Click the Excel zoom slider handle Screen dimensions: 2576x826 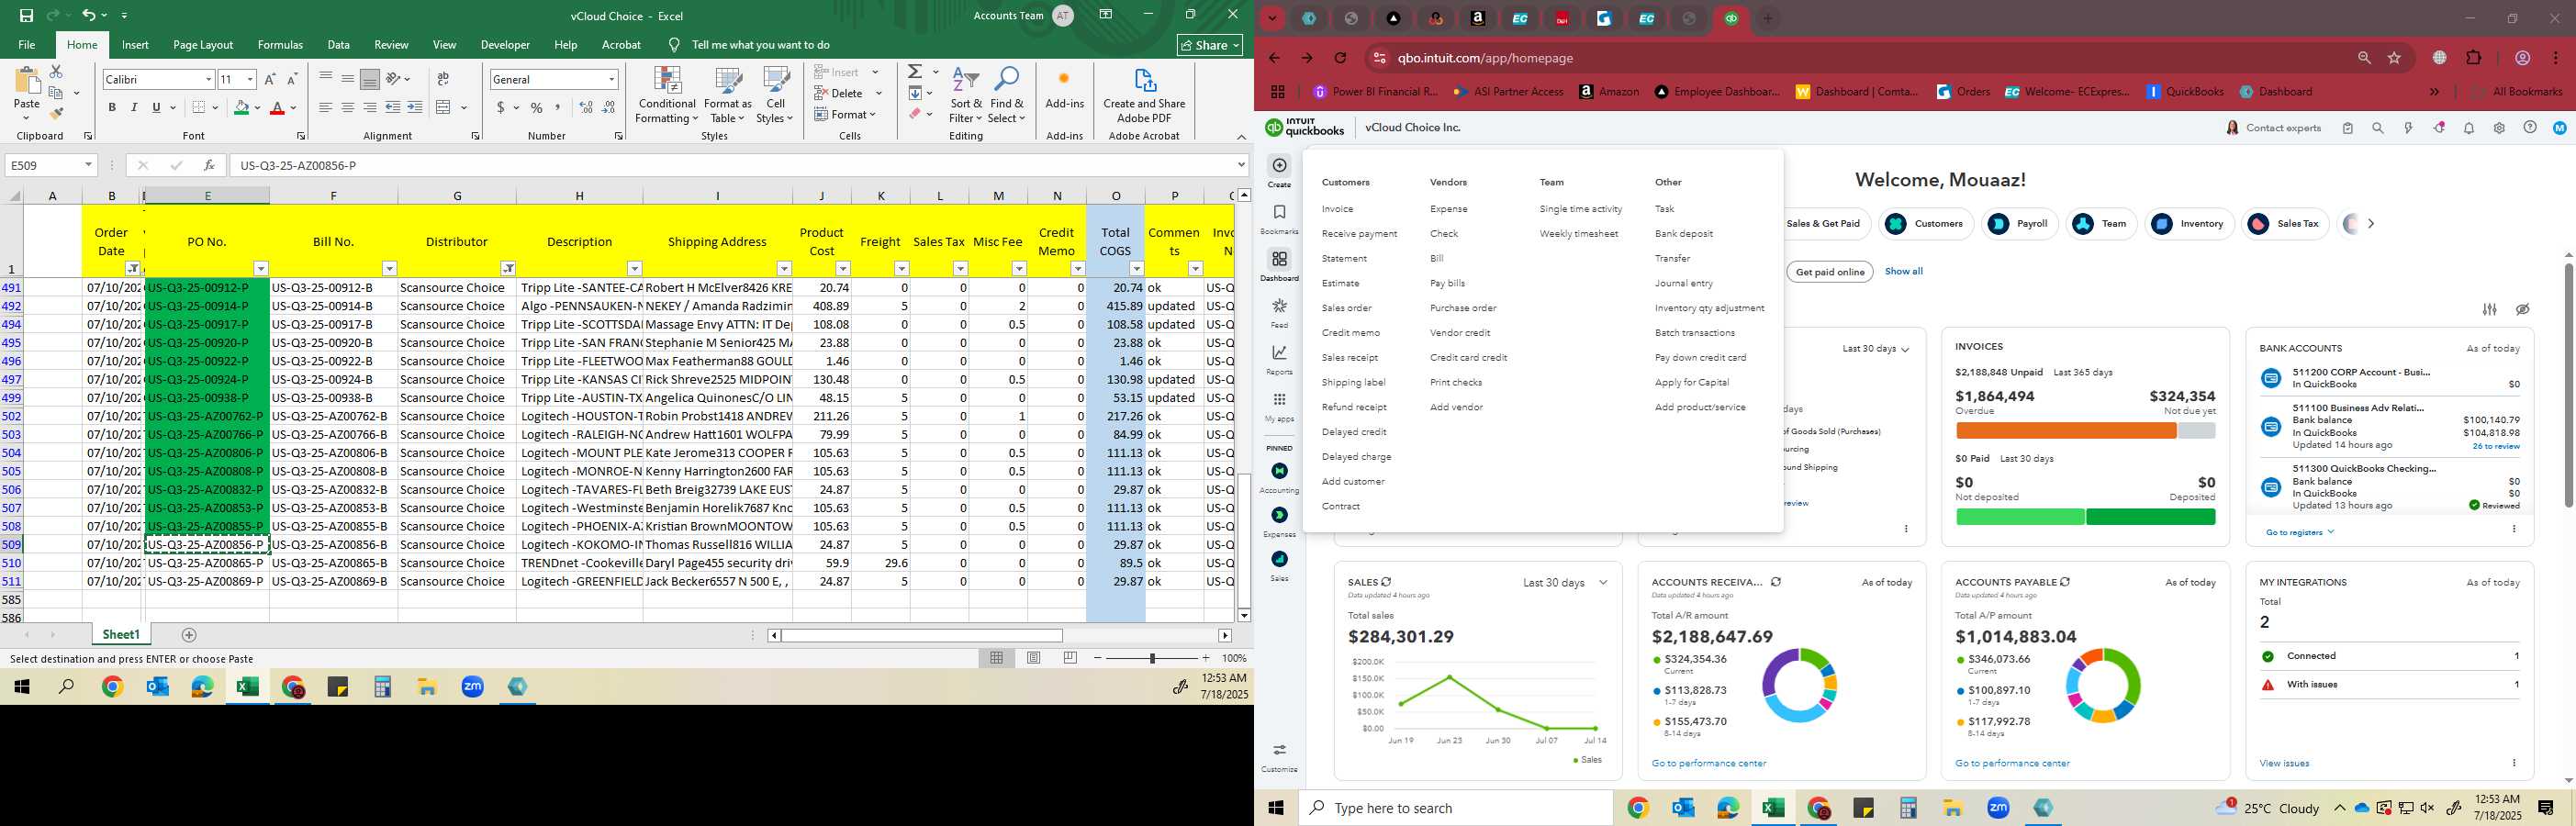1152,658
